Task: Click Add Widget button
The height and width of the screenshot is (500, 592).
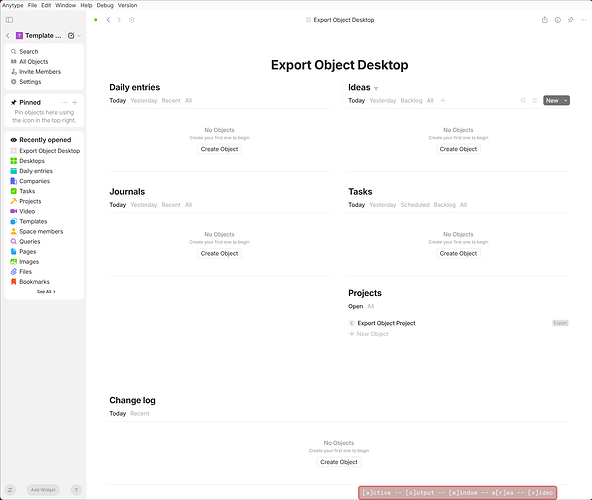Action: click(43, 490)
